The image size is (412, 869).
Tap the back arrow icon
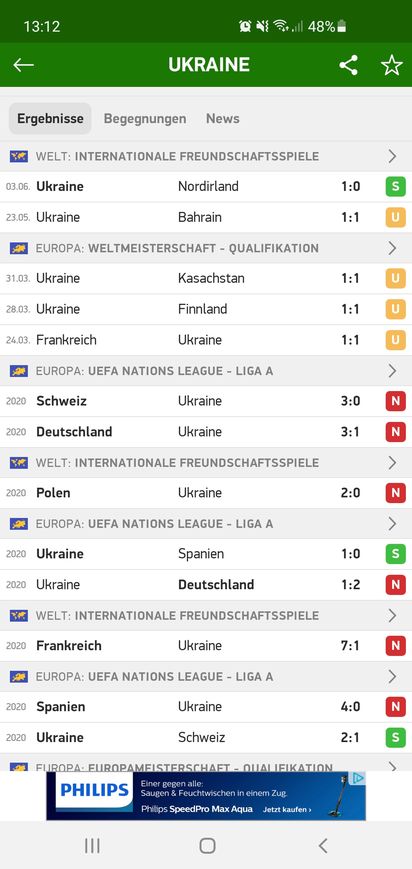23,65
